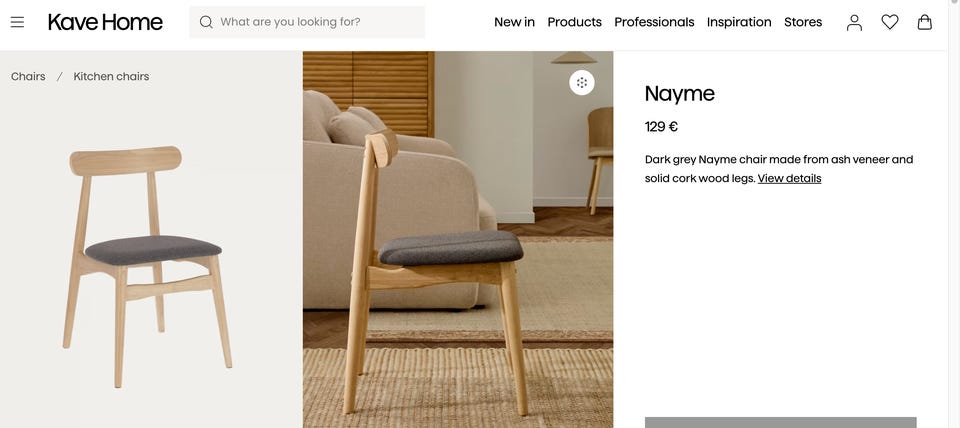Click the magnifying glass search icon
The height and width of the screenshot is (428, 960).
[206, 22]
